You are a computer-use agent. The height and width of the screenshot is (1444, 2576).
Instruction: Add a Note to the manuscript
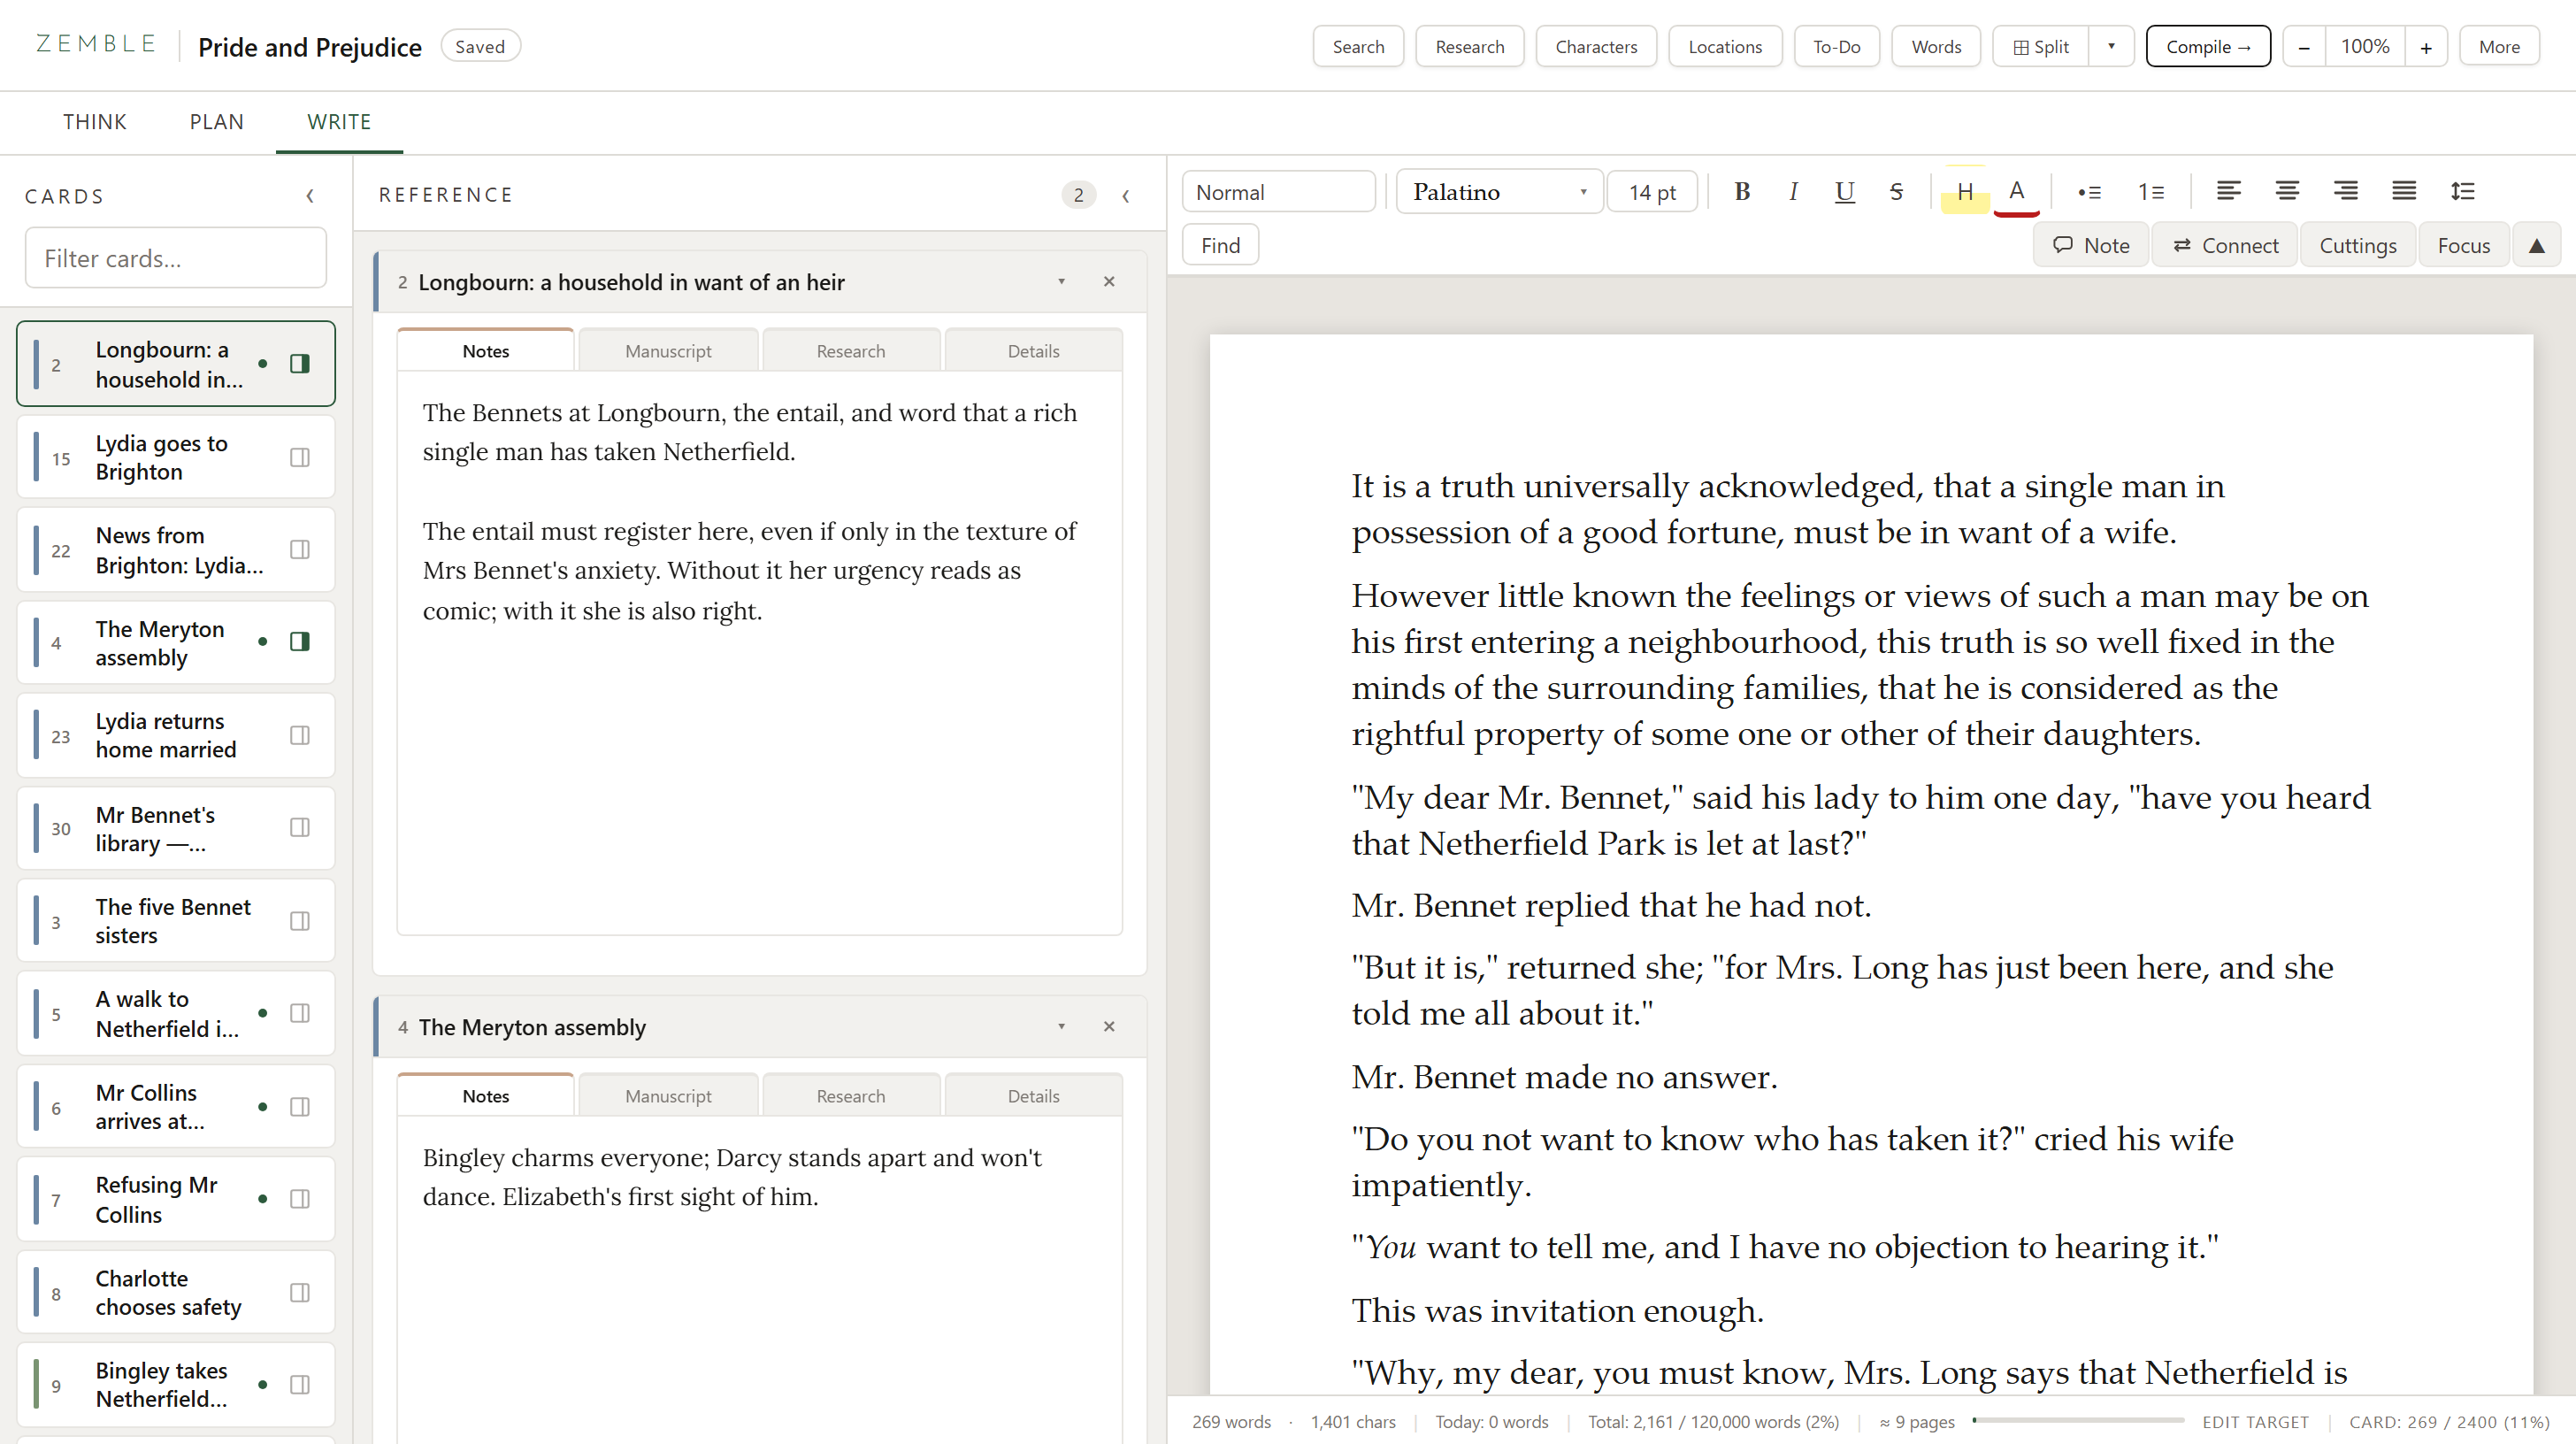2091,245
